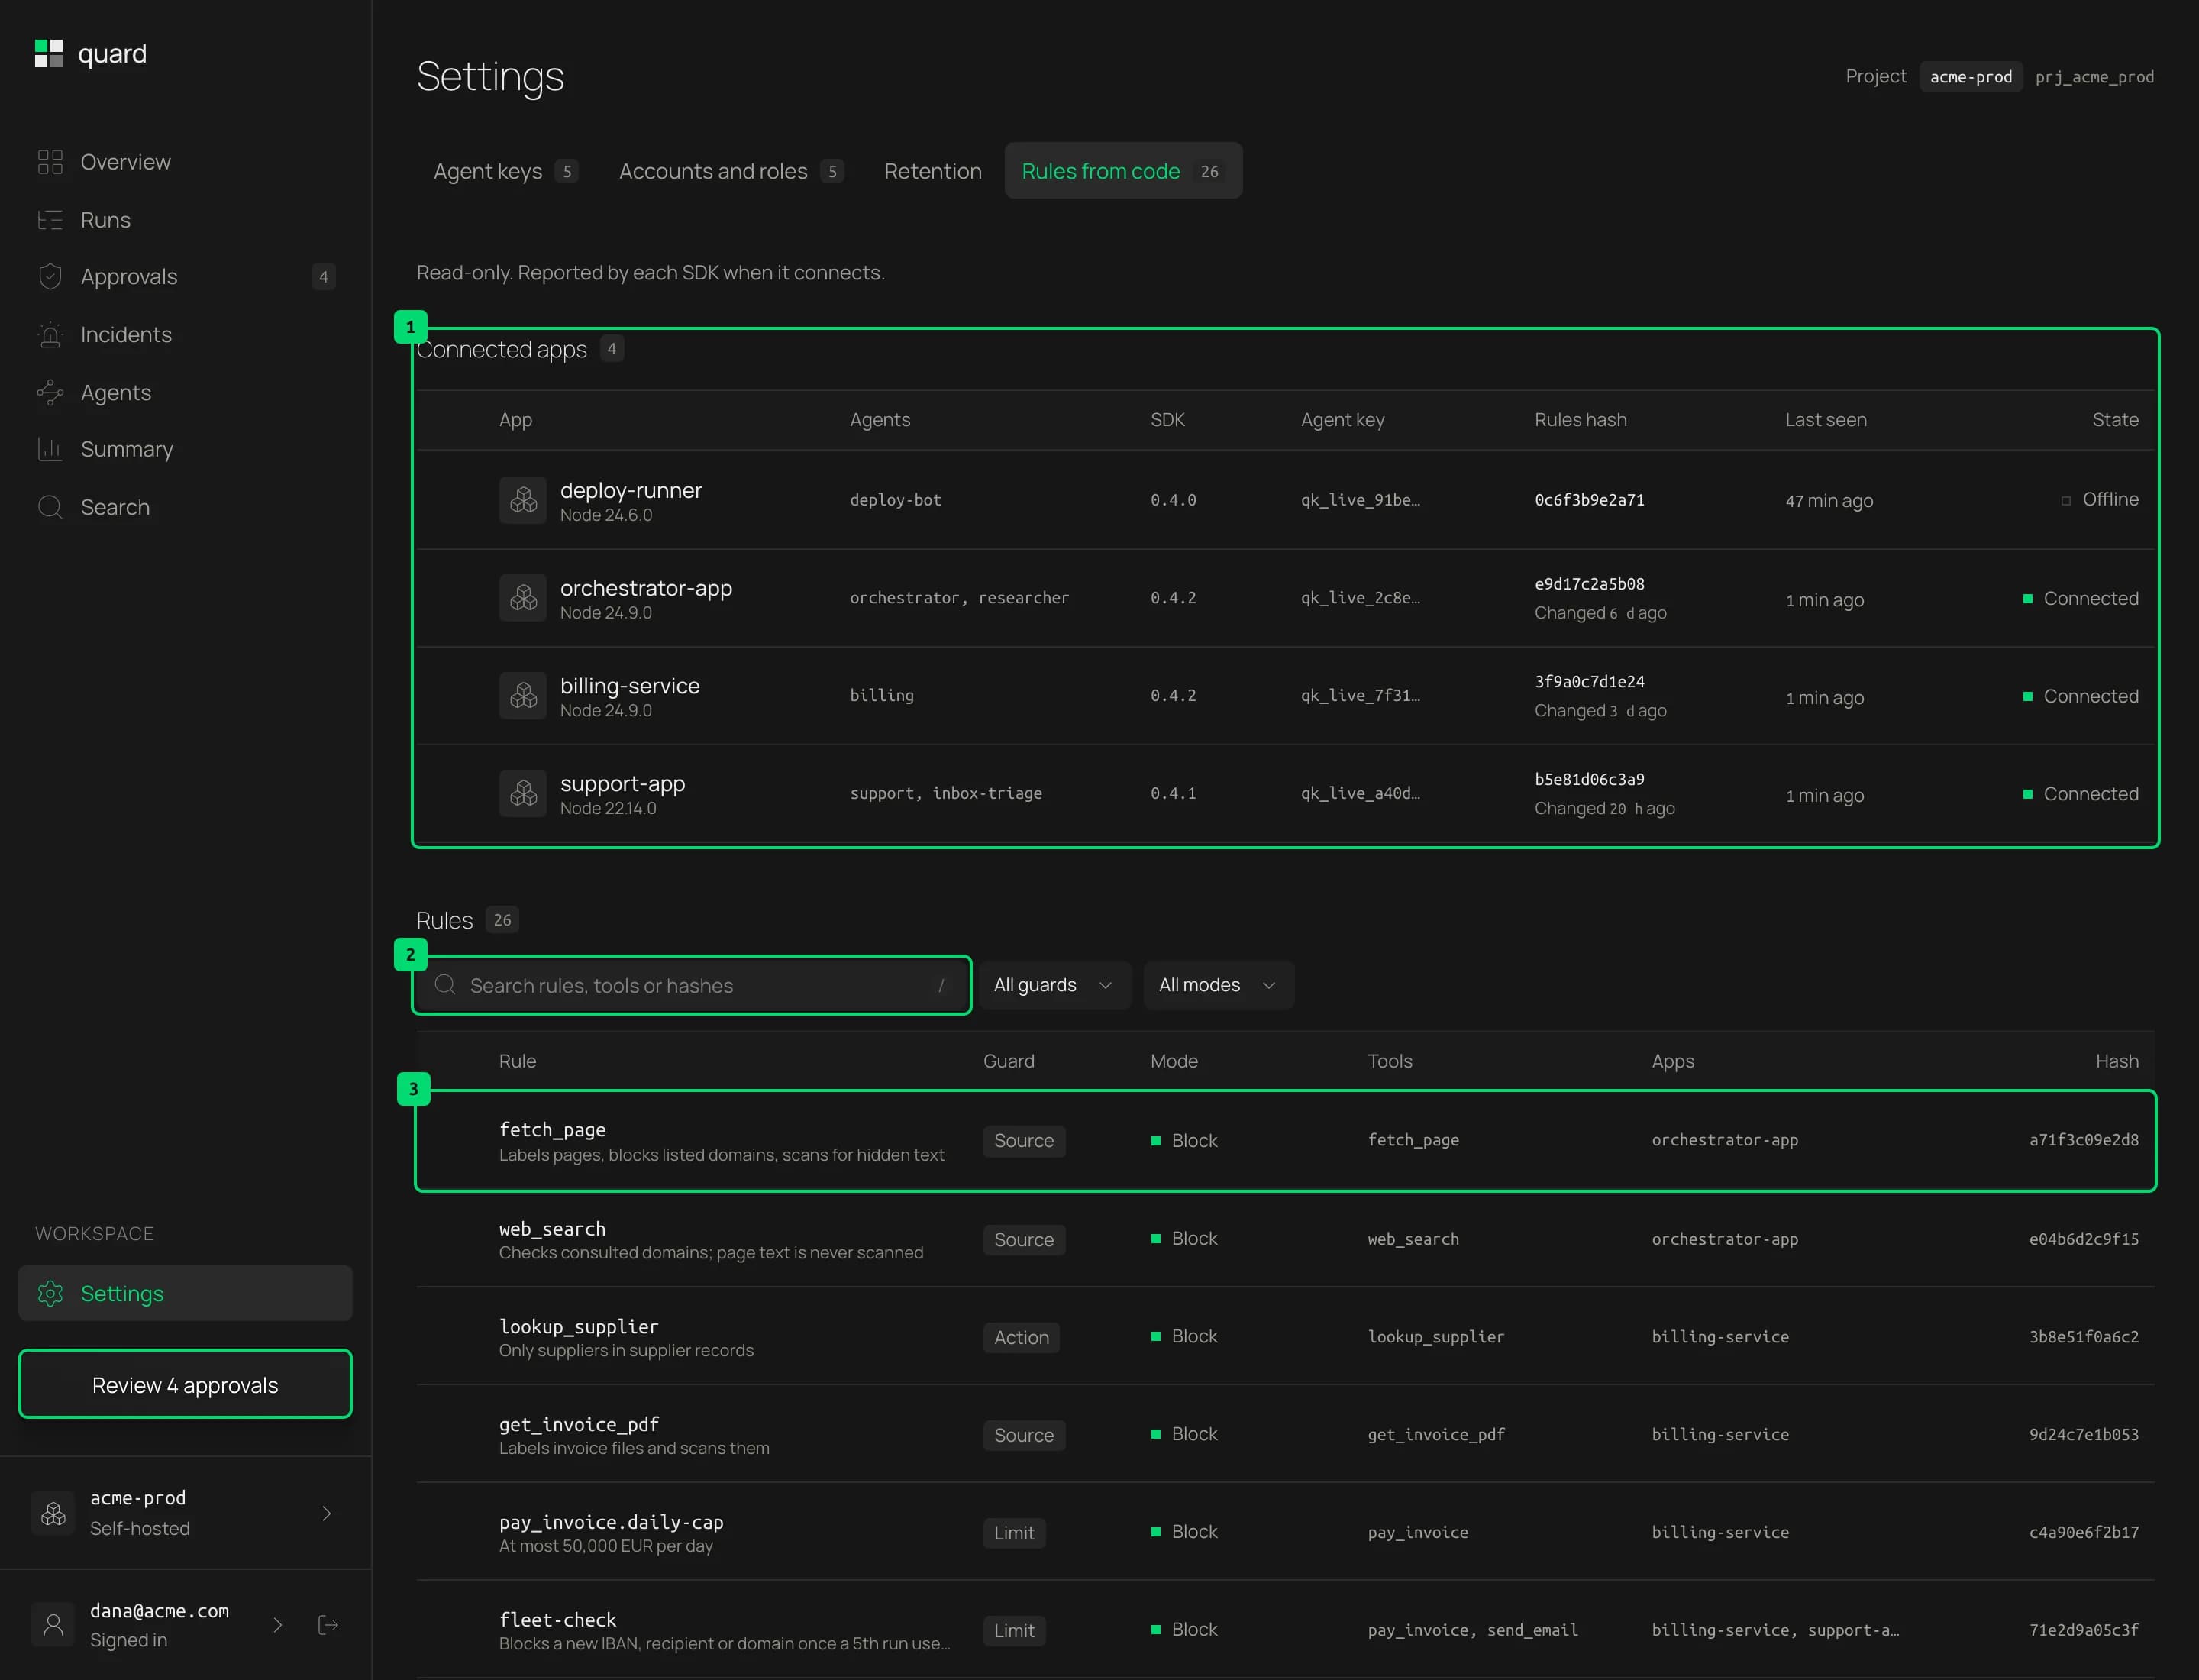This screenshot has height=1680, width=2199.
Task: Click agent key qk_live_2c8e…
Action: (1359, 598)
